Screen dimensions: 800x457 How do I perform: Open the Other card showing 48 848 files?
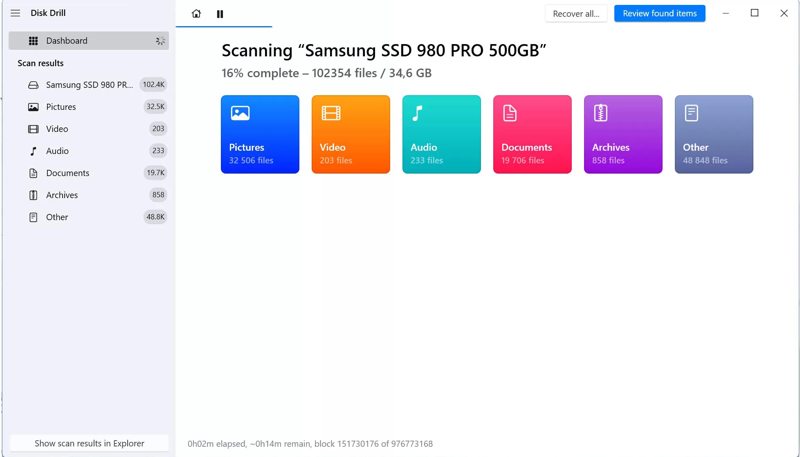point(714,134)
